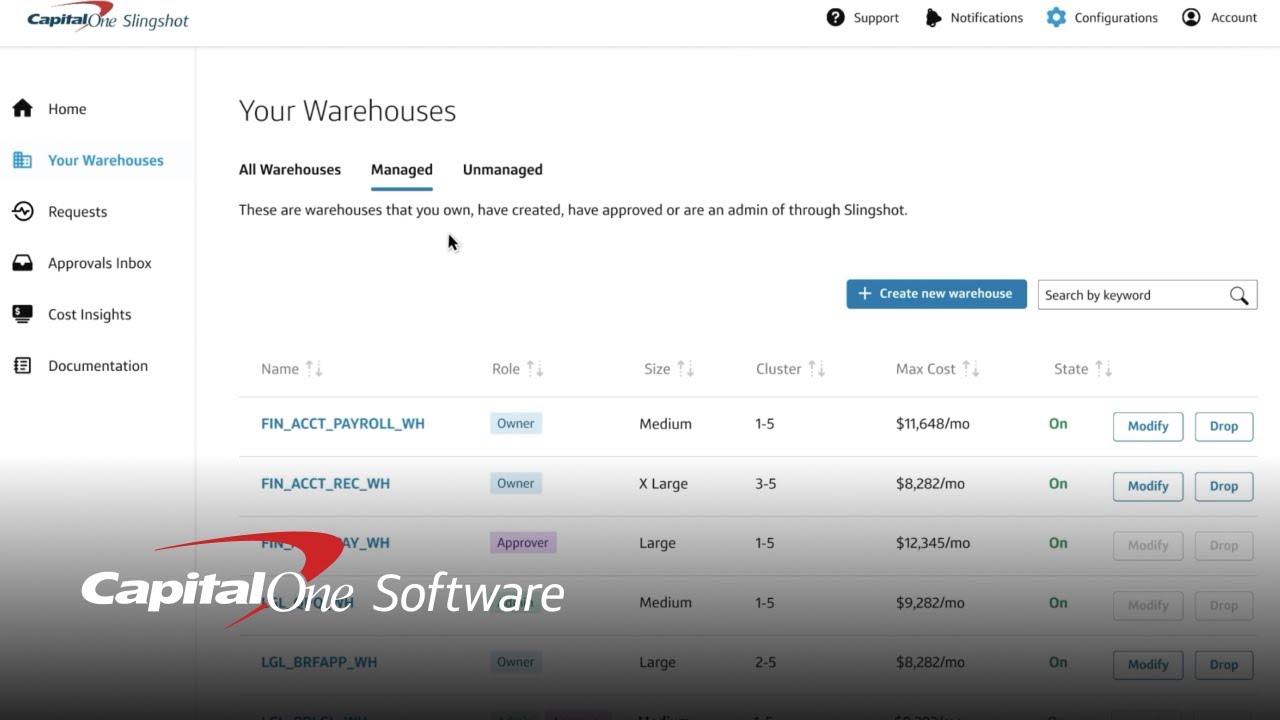Click On state in FIN_ACCT_PAYROLL_WH row

1058,424
